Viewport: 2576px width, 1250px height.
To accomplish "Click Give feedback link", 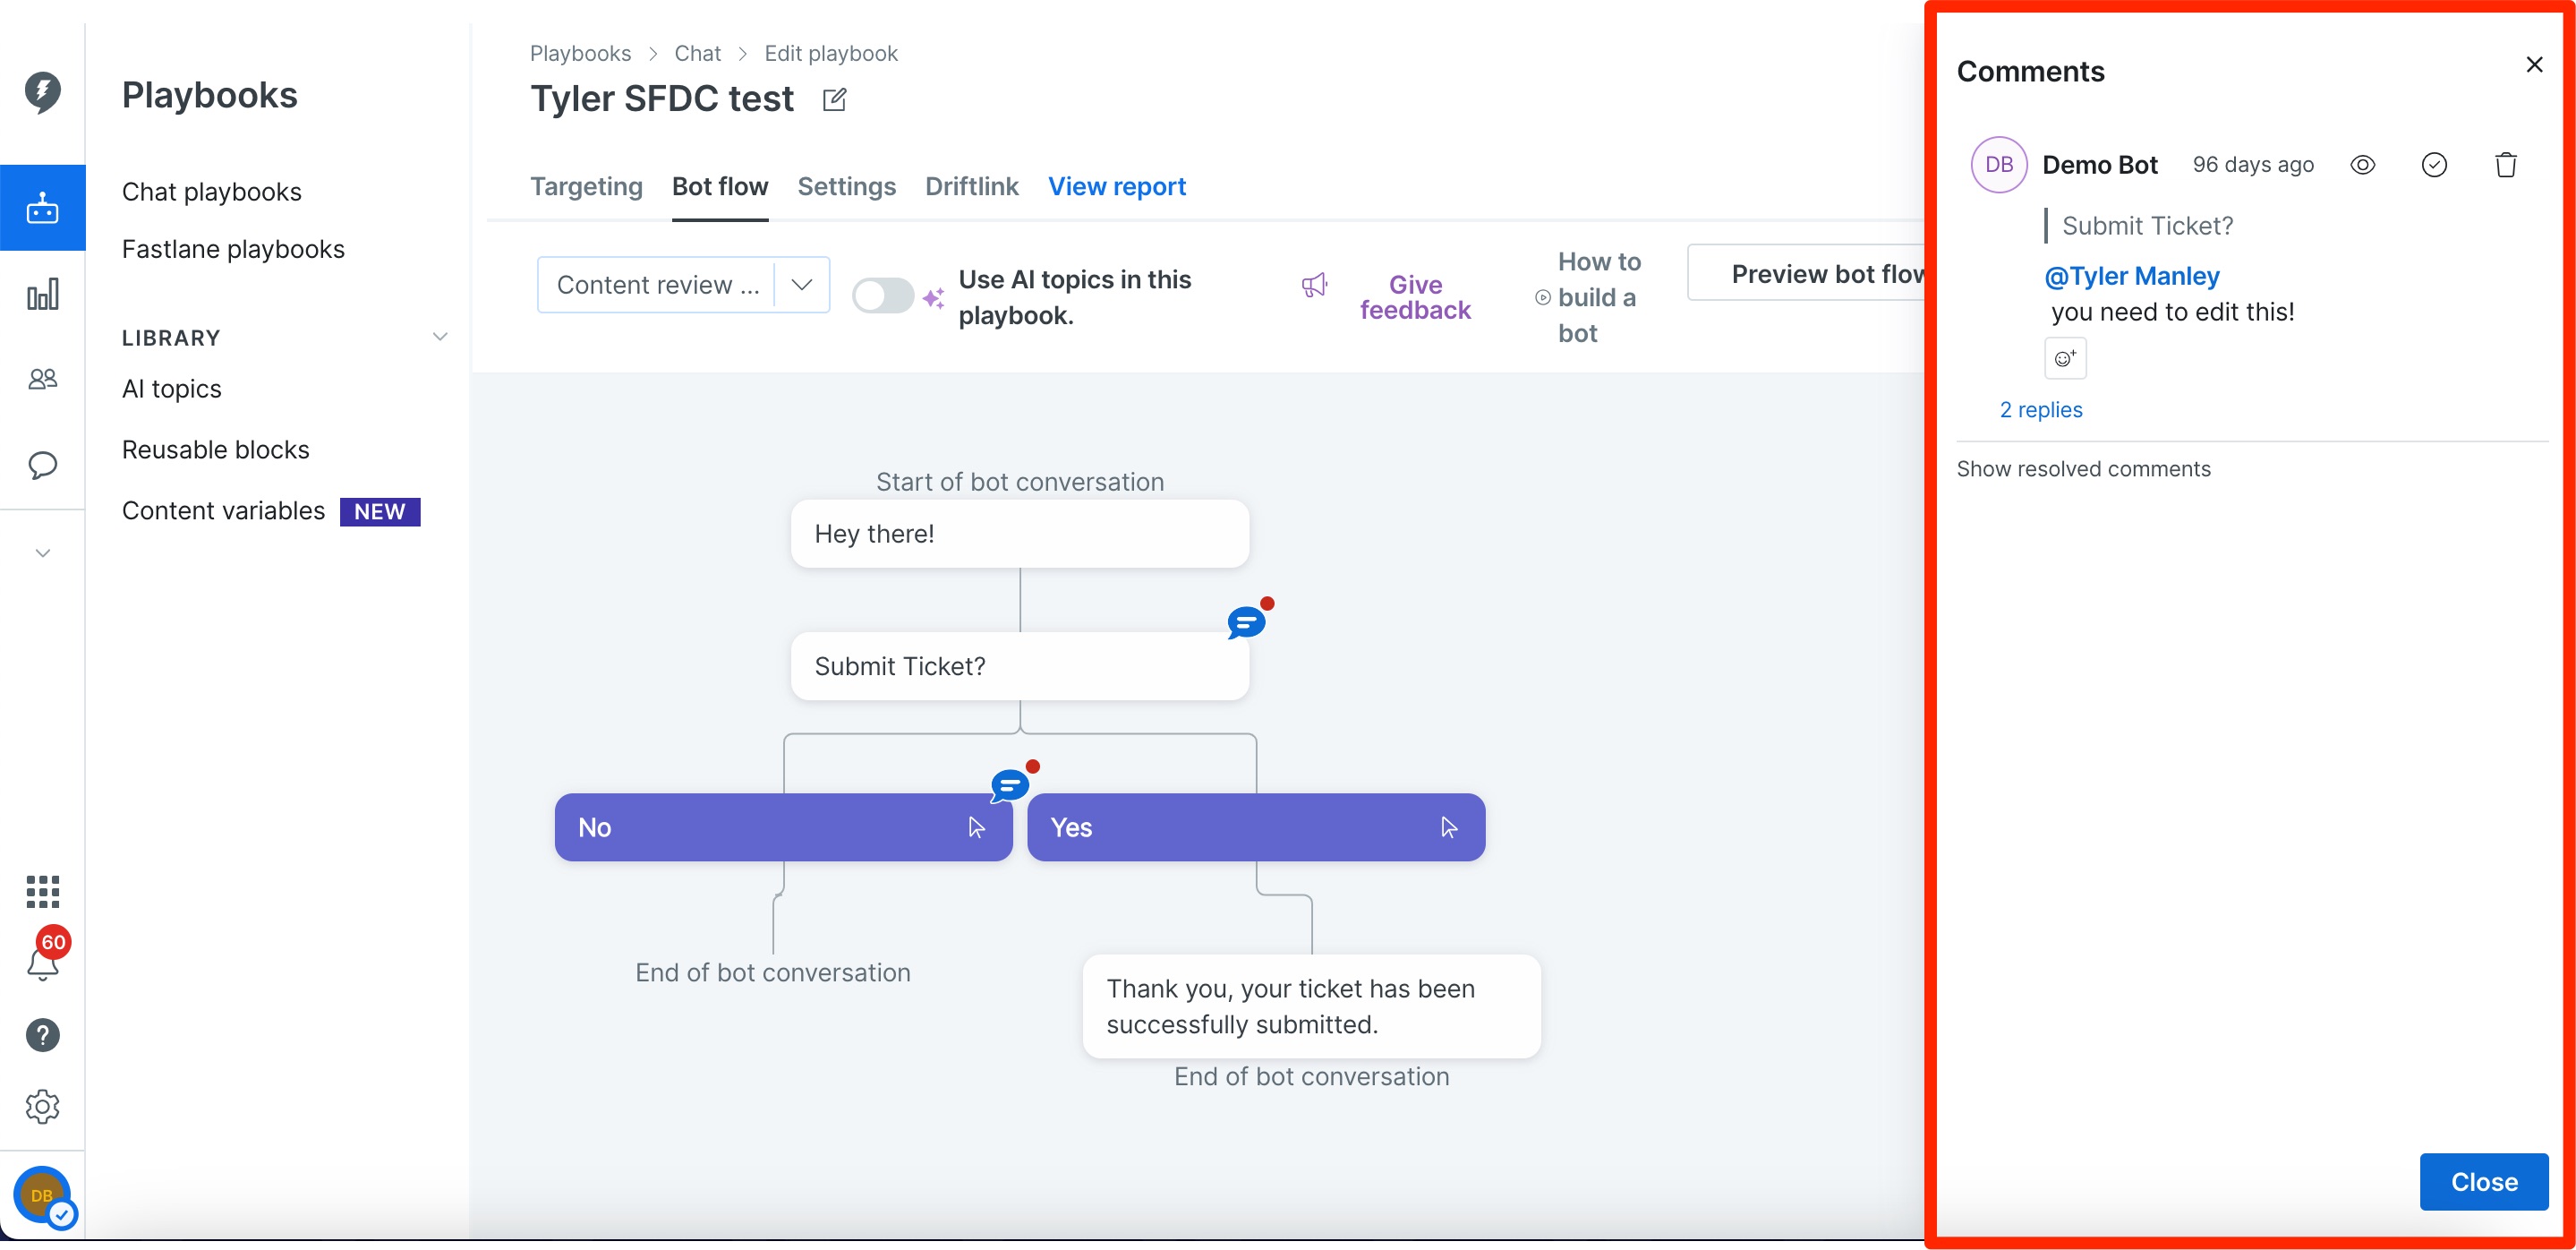I will [x=1414, y=298].
